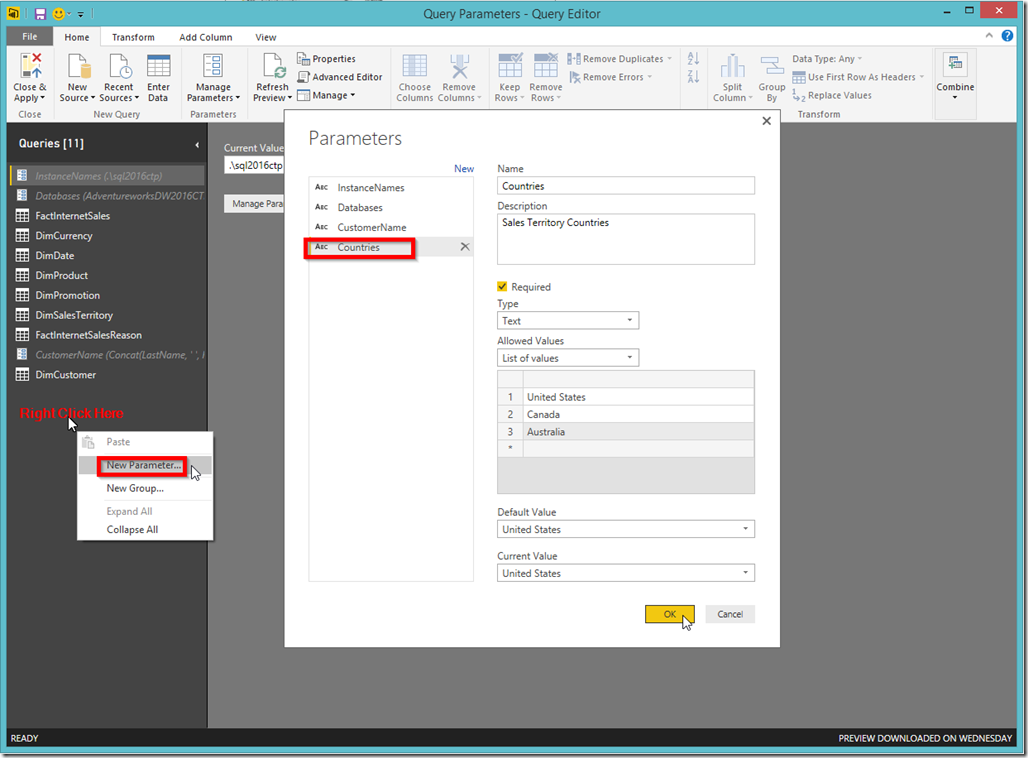Switch to the View tab
The width and height of the screenshot is (1028, 758).
click(266, 37)
